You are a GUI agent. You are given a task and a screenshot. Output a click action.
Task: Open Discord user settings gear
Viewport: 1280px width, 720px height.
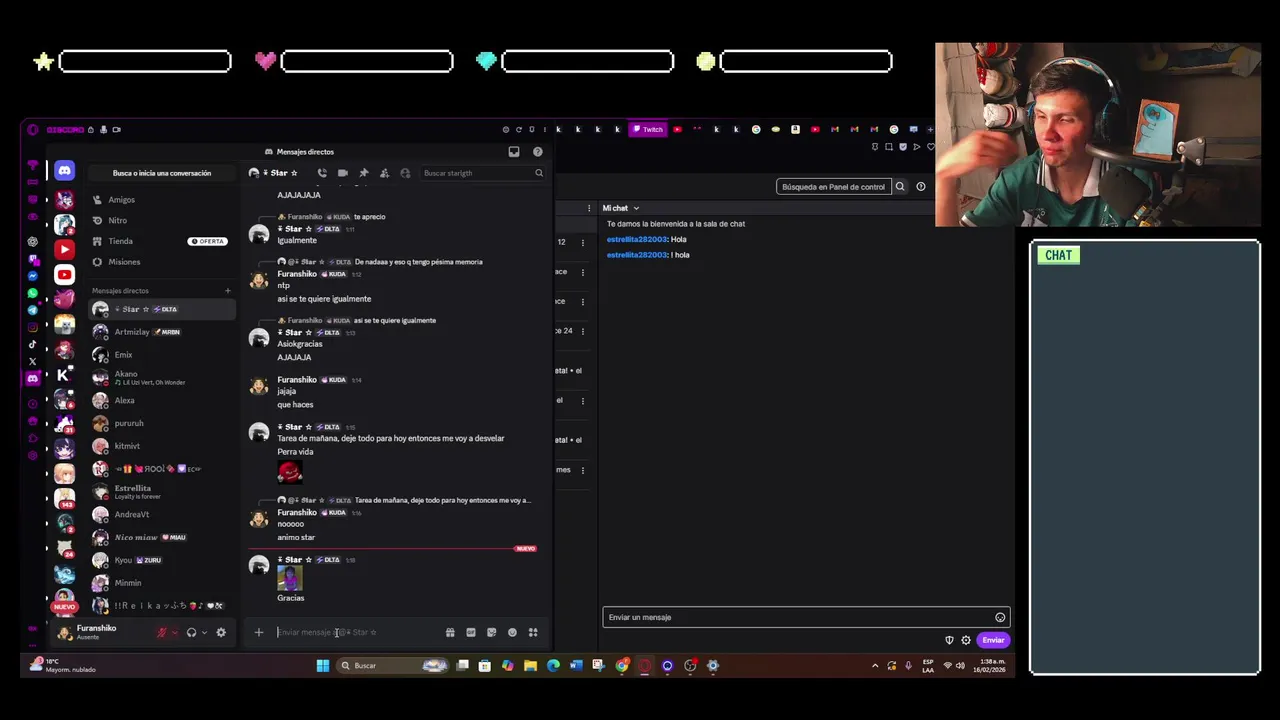click(x=221, y=632)
